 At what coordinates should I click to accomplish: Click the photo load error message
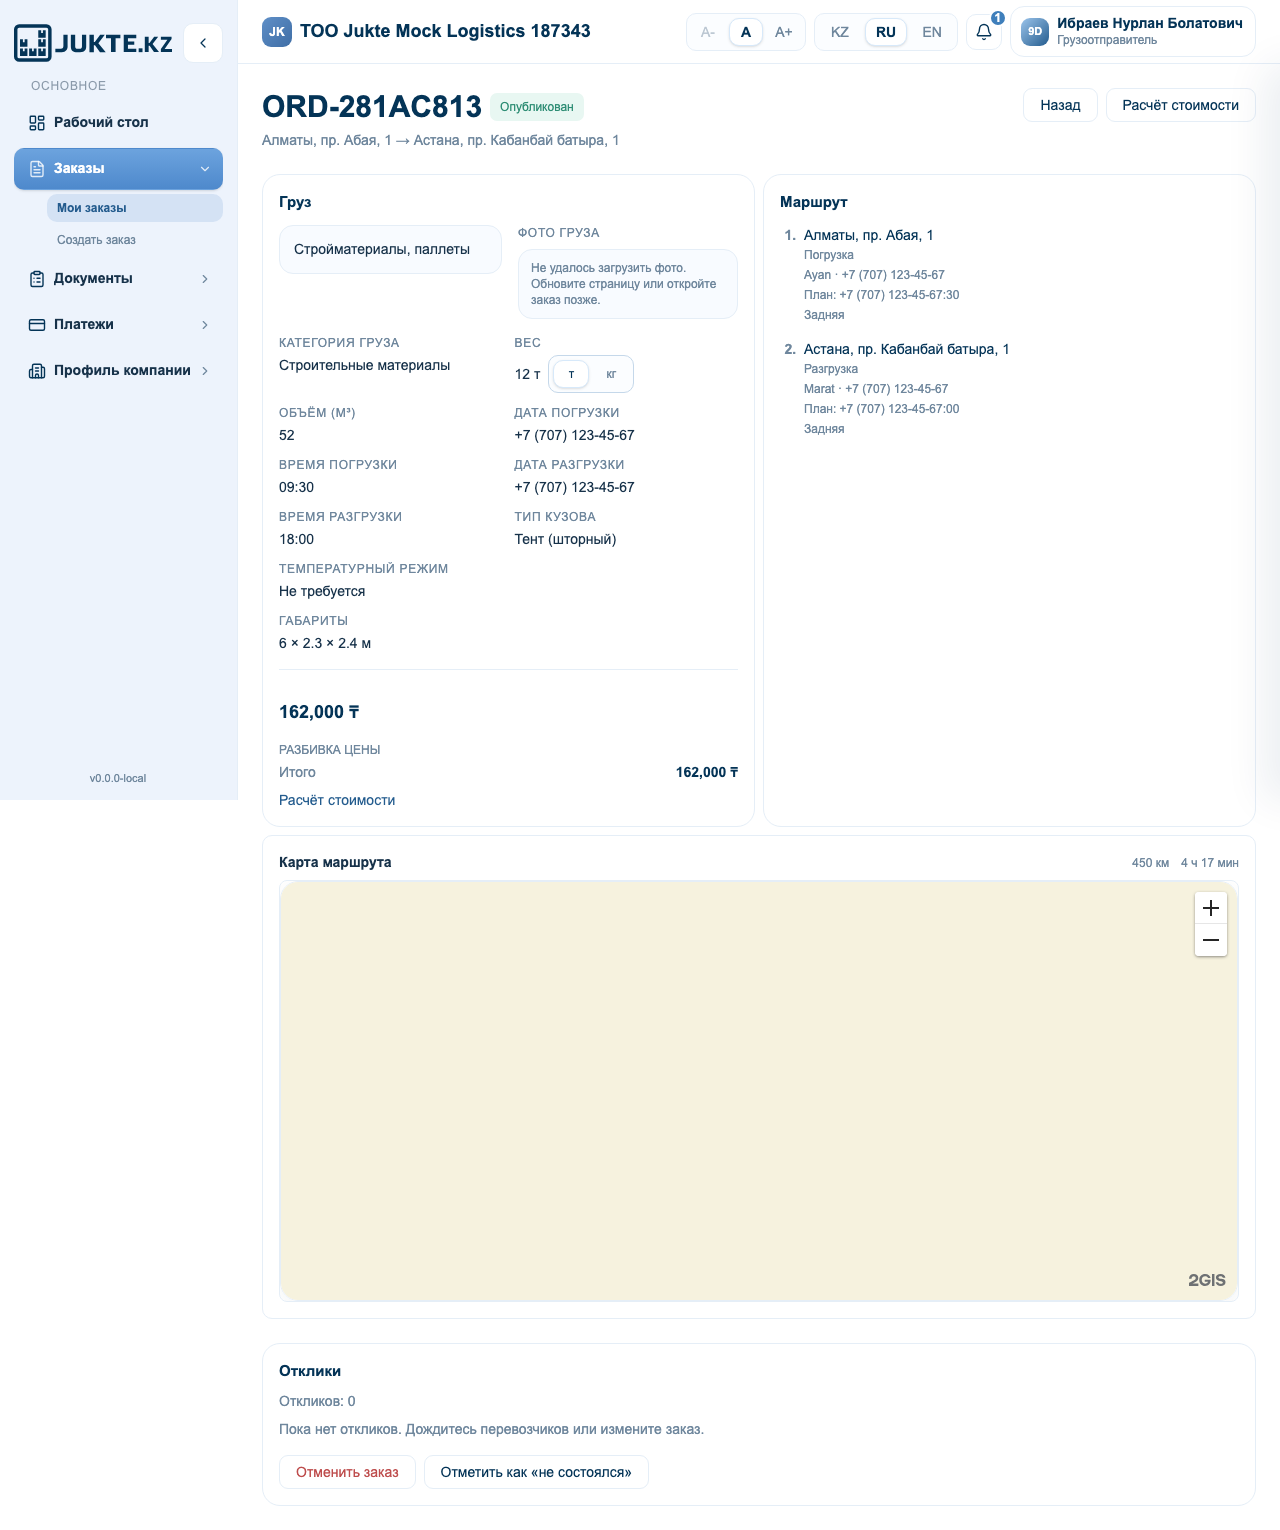[627, 284]
